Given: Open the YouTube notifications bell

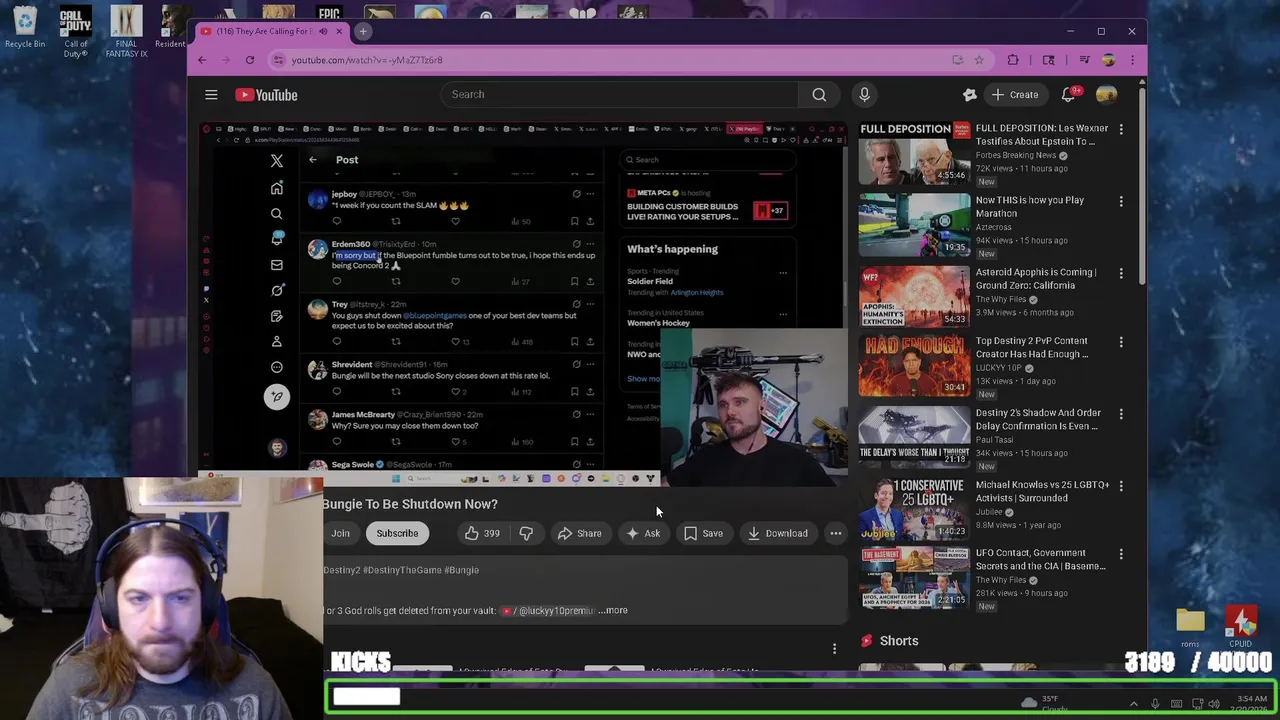Looking at the screenshot, I should click(x=1068, y=94).
